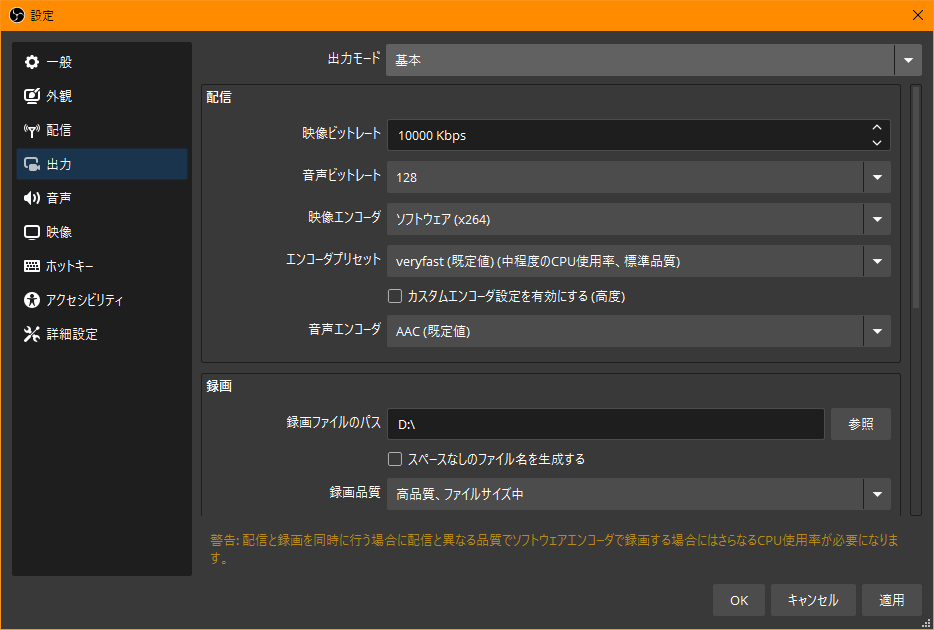934x630 pixels.
Task: Select the 外観 appearance icon in sidebar
Action: click(32, 97)
